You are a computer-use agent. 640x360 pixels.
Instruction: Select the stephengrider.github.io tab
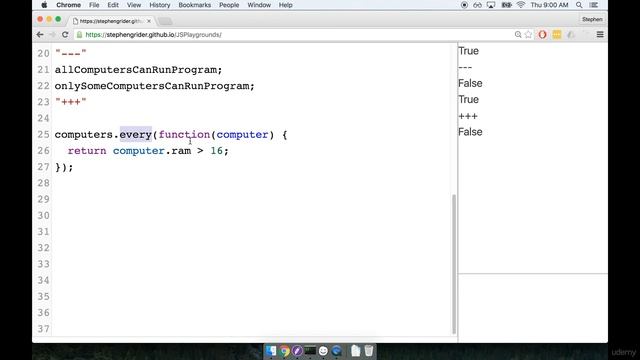pos(111,21)
